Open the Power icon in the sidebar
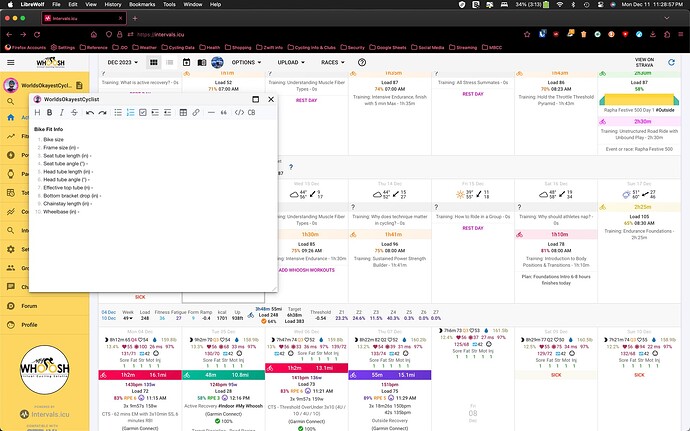Screen dimensions: 690x431 tap(11, 155)
